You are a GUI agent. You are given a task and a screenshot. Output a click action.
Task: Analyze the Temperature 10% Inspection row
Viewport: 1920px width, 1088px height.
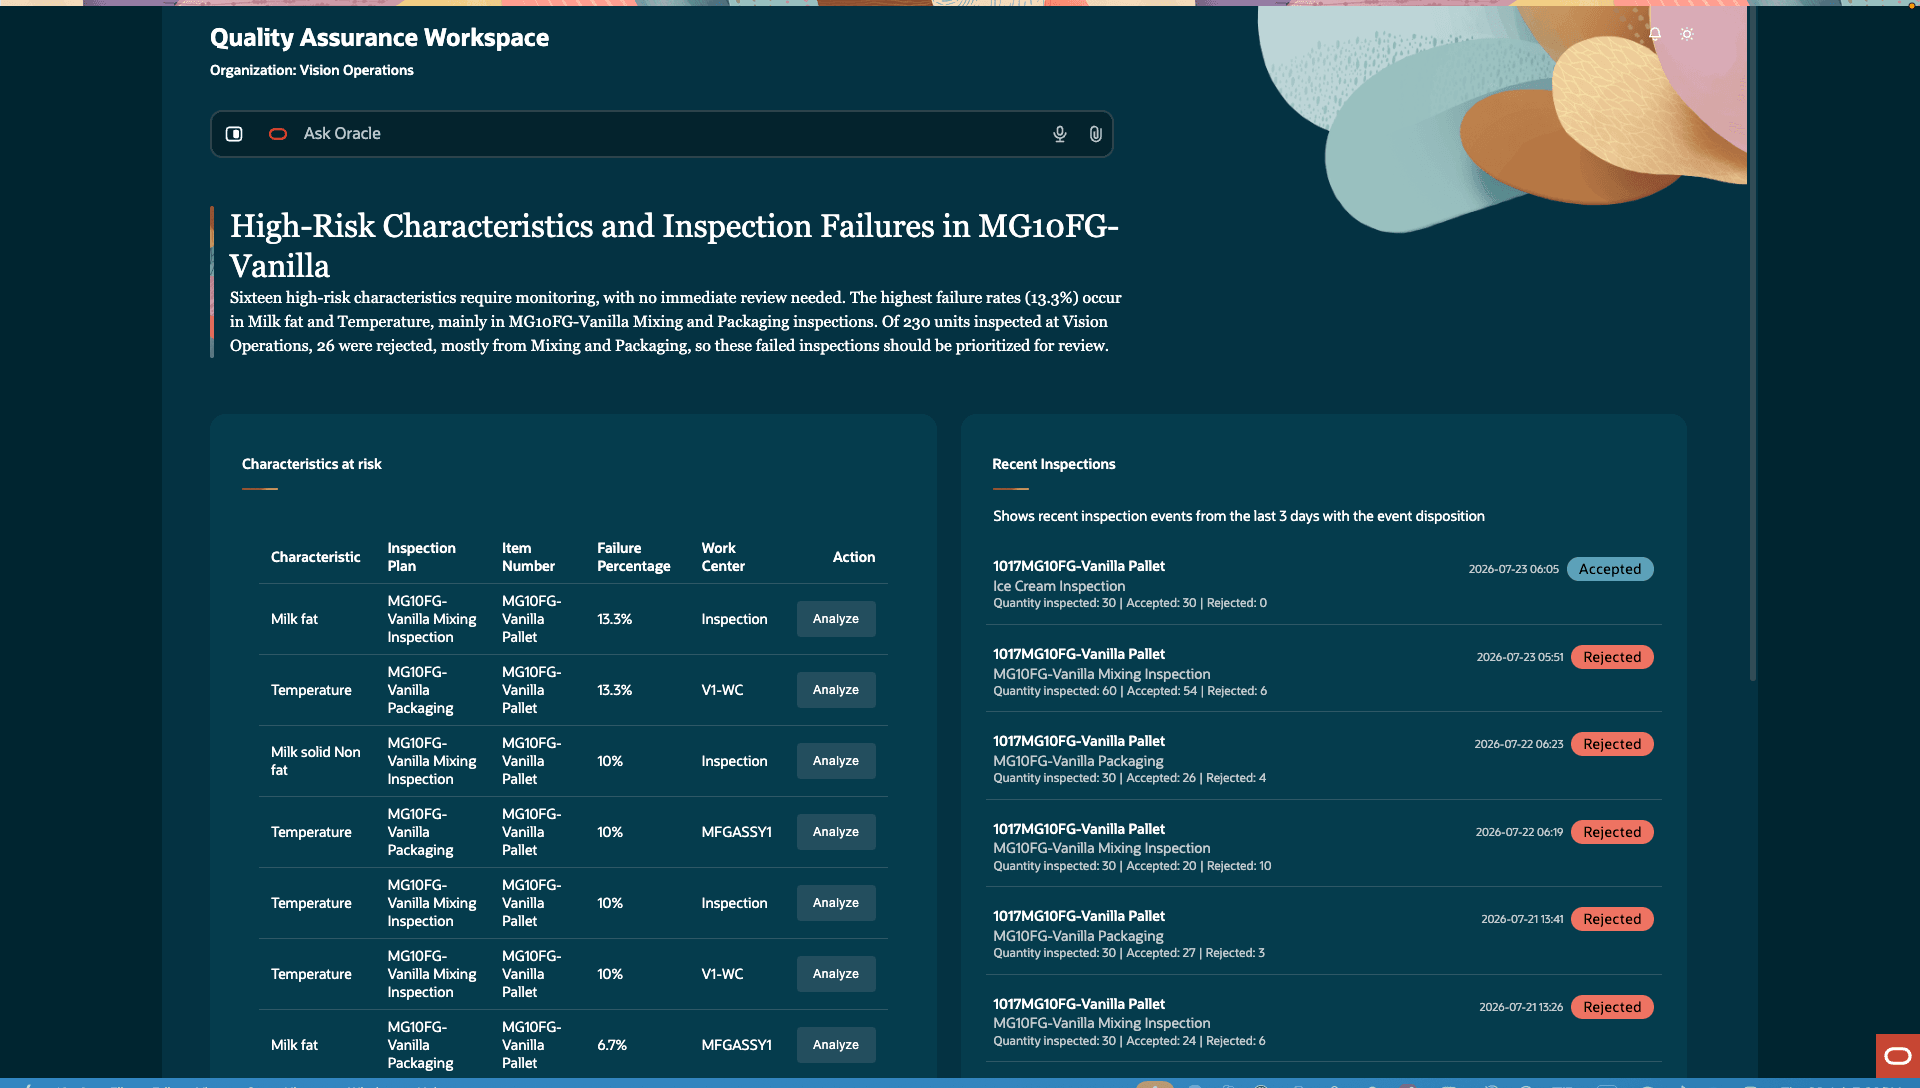click(x=836, y=903)
